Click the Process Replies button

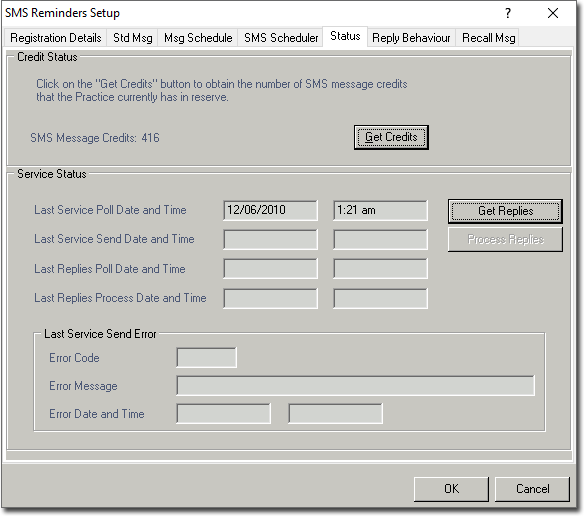505,239
